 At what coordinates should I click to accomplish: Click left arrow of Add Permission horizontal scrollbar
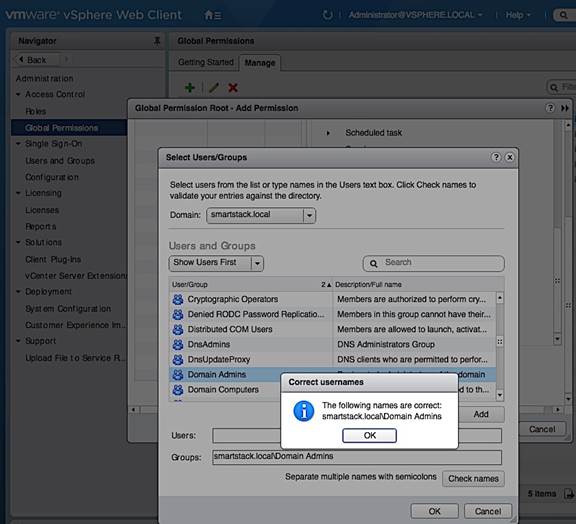point(133,409)
